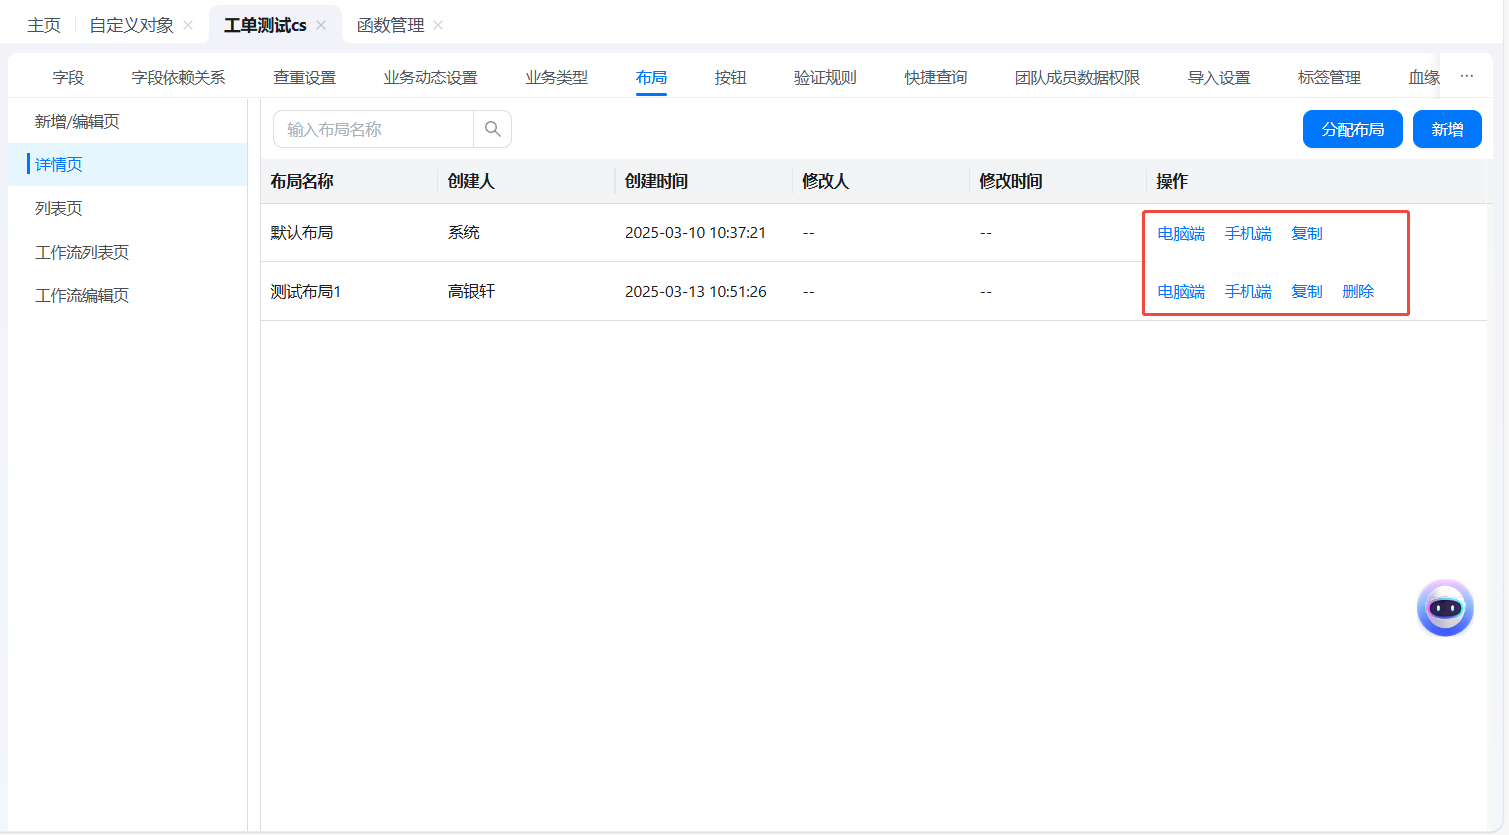Close the 函数管理 tab

click(438, 25)
